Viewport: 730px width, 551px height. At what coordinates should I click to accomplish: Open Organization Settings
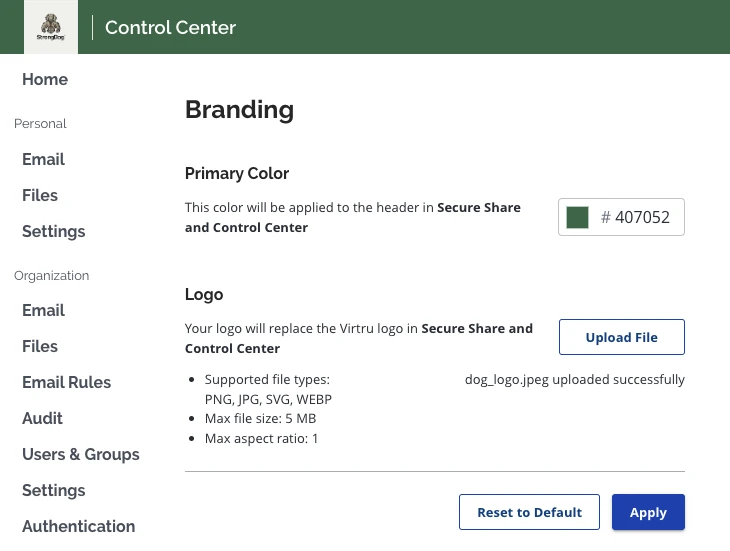coord(54,491)
